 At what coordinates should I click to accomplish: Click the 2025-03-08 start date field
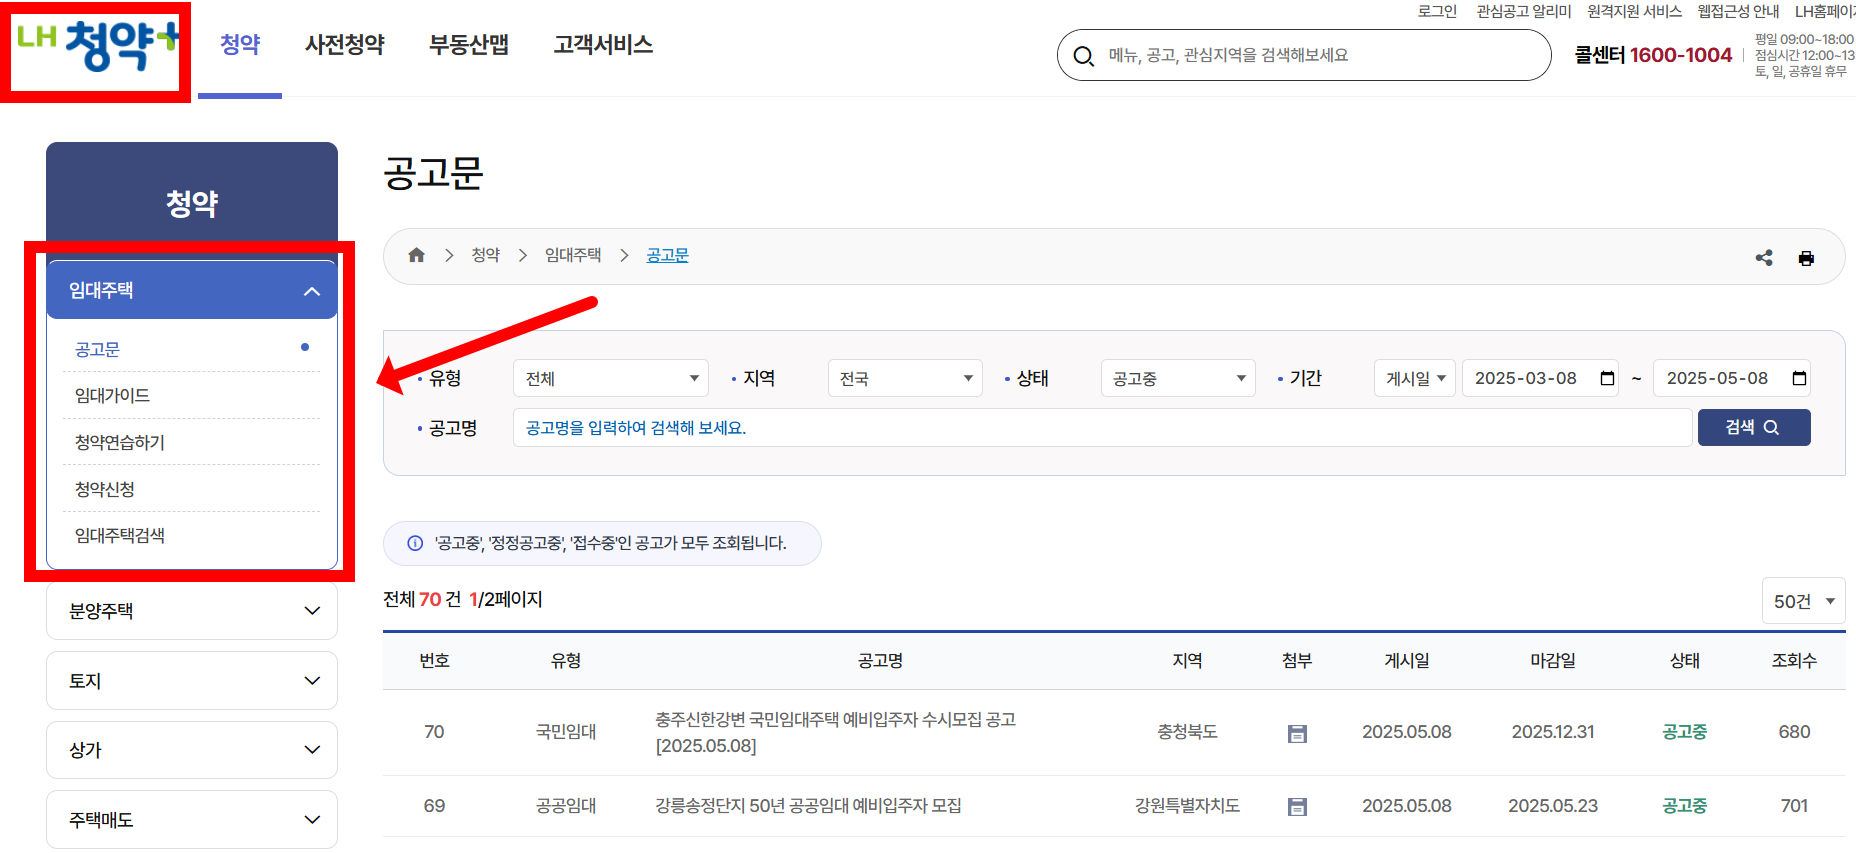(1540, 378)
